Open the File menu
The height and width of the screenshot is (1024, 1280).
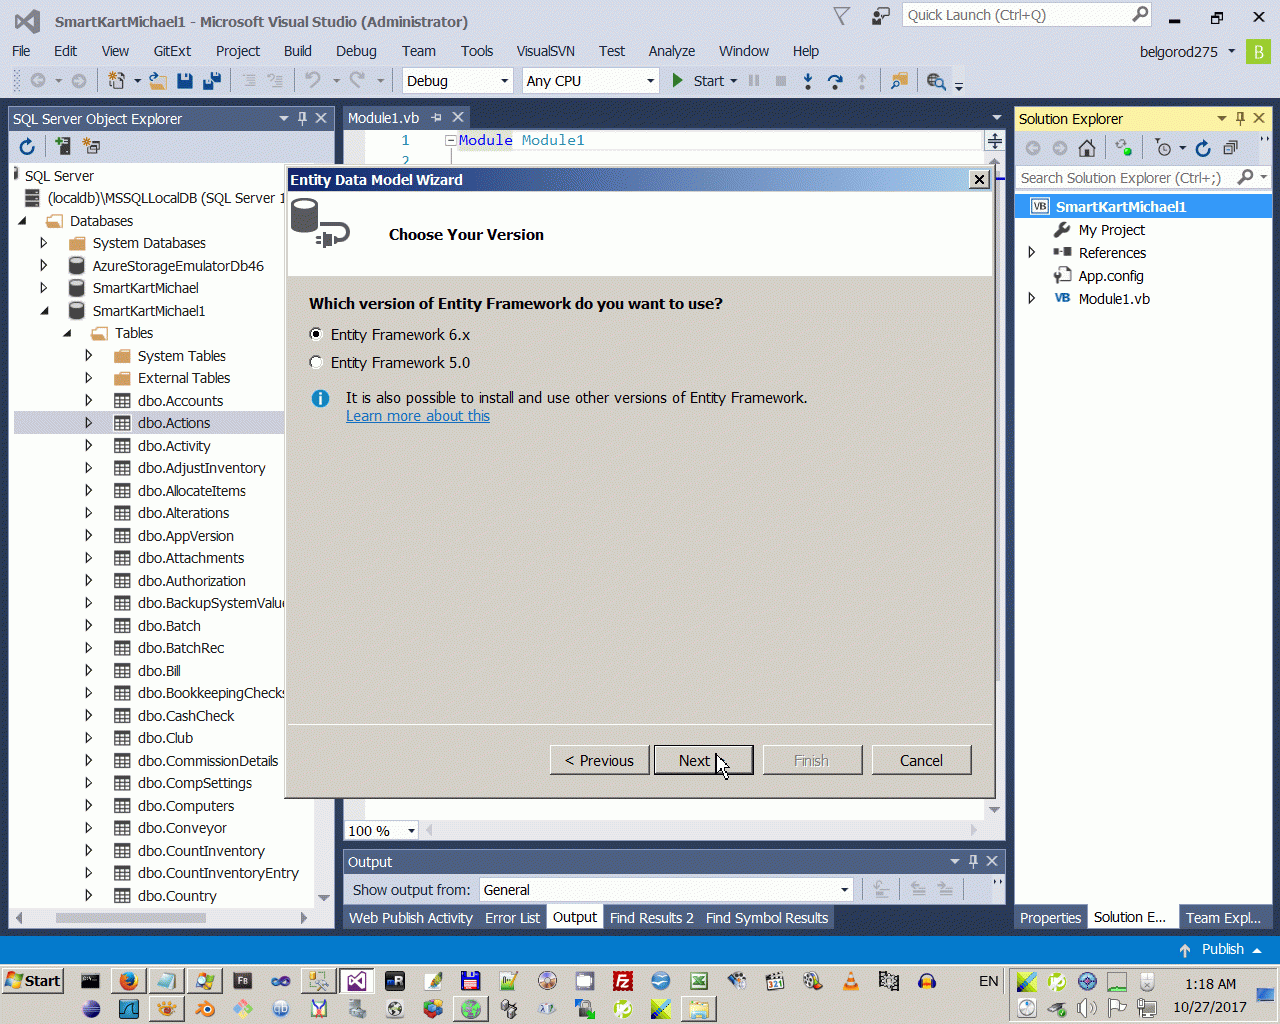pos(21,51)
